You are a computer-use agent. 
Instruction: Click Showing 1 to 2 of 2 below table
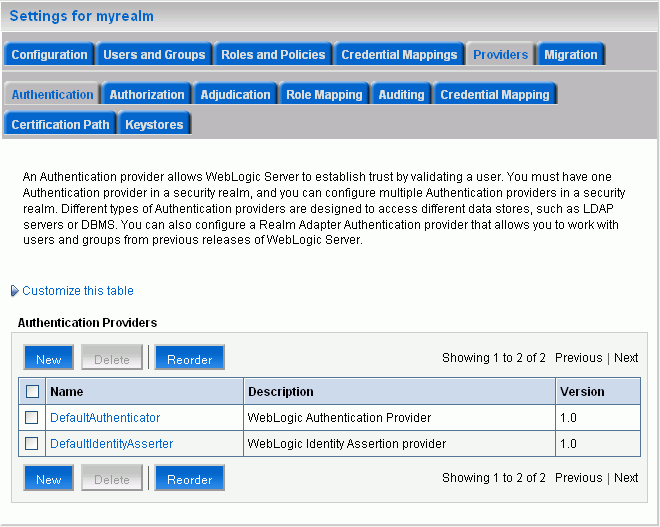tap(494, 478)
